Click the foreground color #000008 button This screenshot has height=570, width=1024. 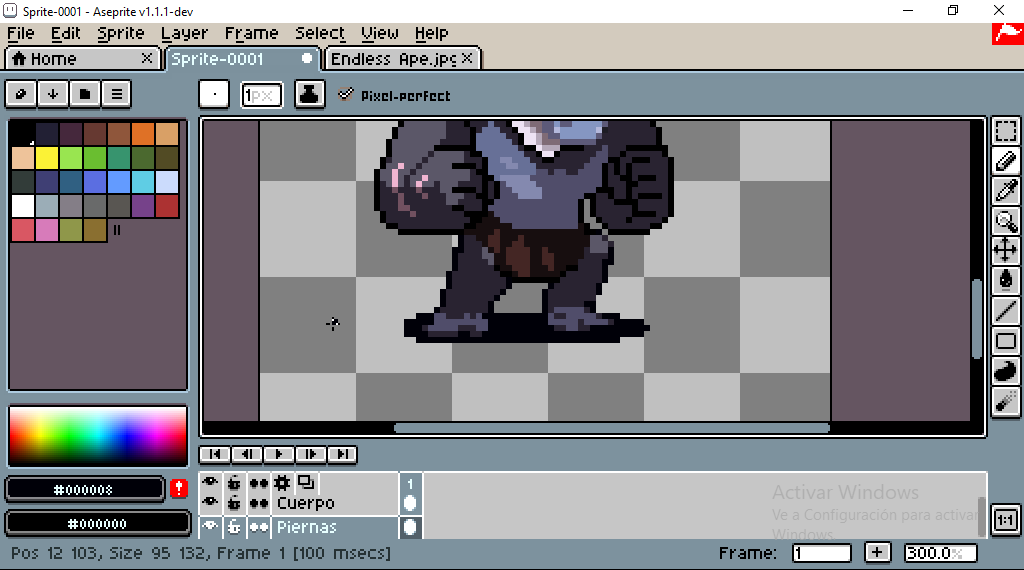84,489
